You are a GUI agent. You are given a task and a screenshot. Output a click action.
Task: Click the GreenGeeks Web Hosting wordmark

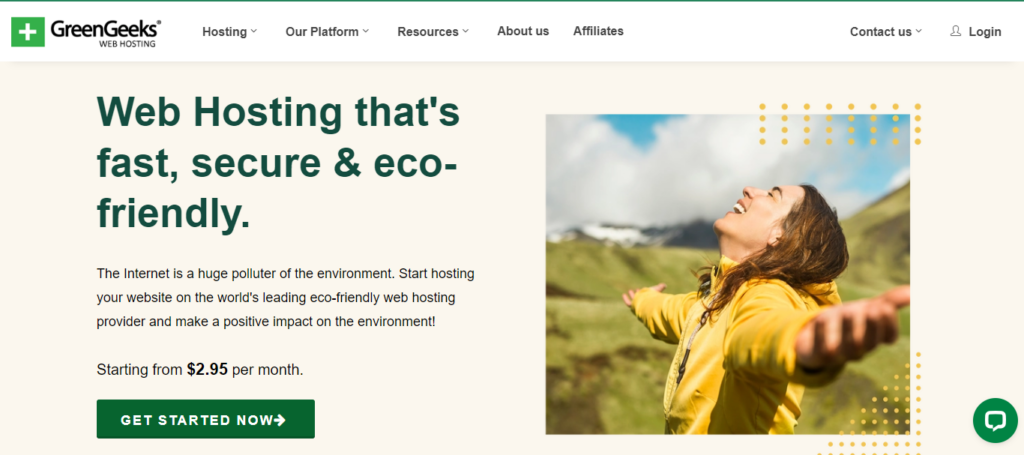[106, 32]
